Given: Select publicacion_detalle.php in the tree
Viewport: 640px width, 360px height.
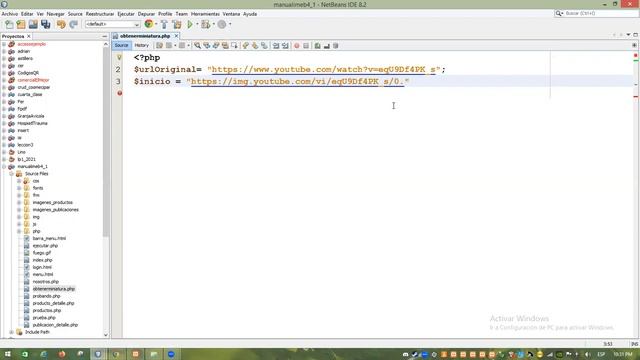Looking at the screenshot, I should [55, 325].
